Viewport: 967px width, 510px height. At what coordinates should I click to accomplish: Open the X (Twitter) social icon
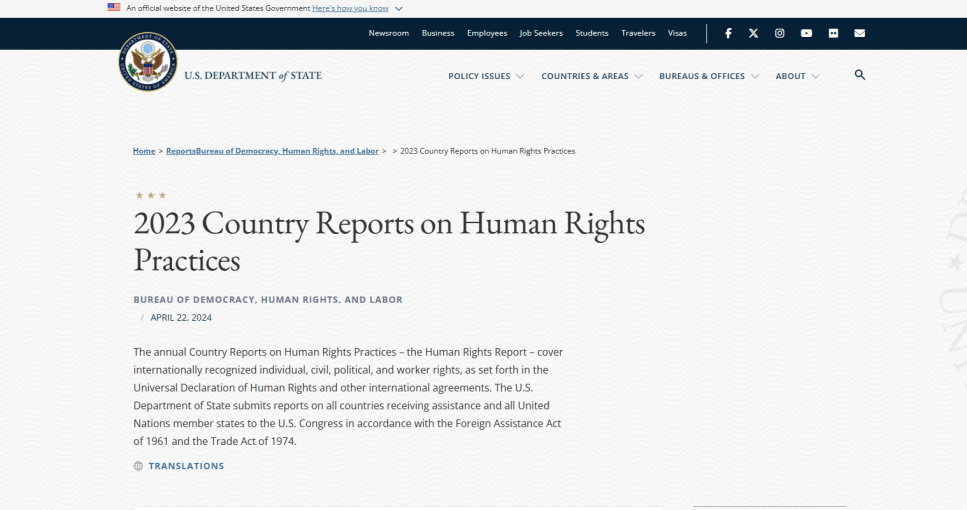pyautogui.click(x=754, y=33)
